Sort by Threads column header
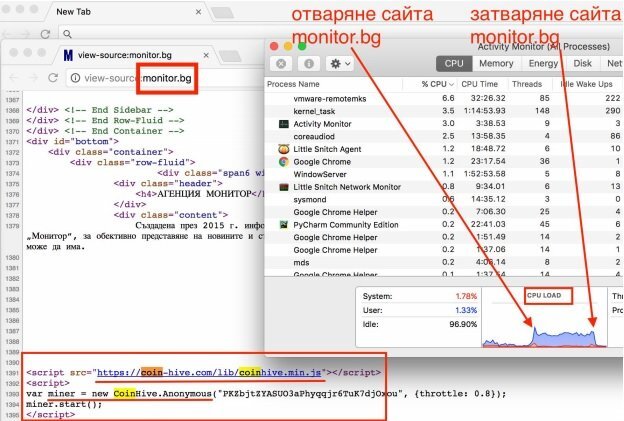This screenshot has height=421, width=624. coord(527,84)
